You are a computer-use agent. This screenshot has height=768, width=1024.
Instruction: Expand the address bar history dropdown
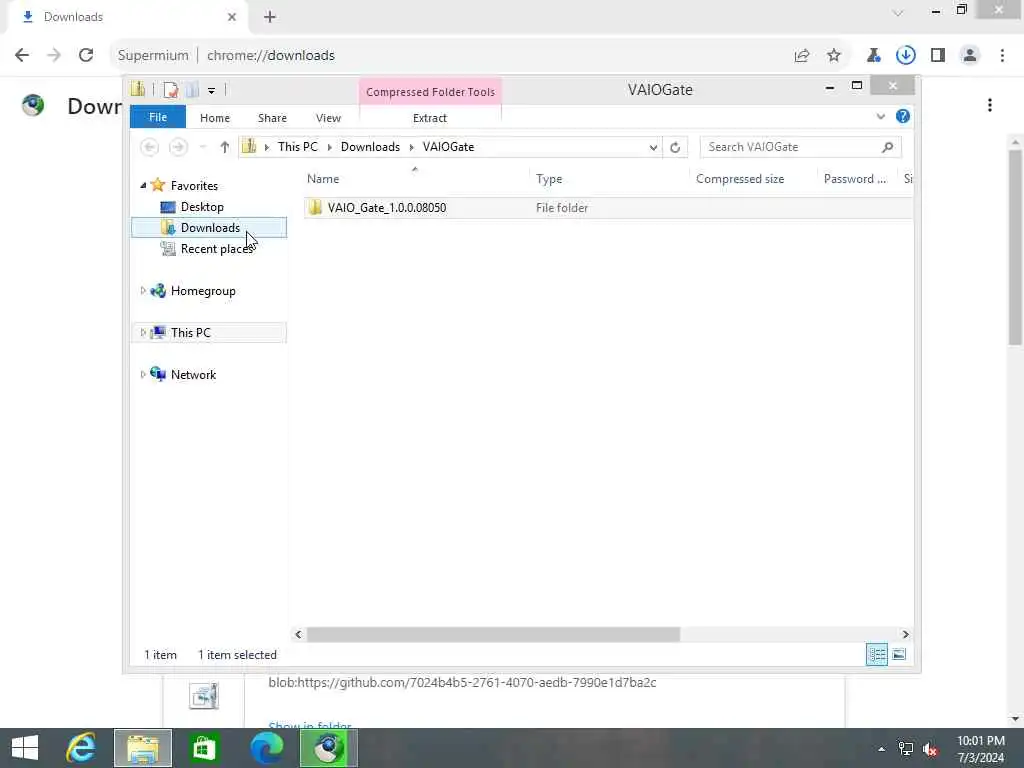pos(653,148)
